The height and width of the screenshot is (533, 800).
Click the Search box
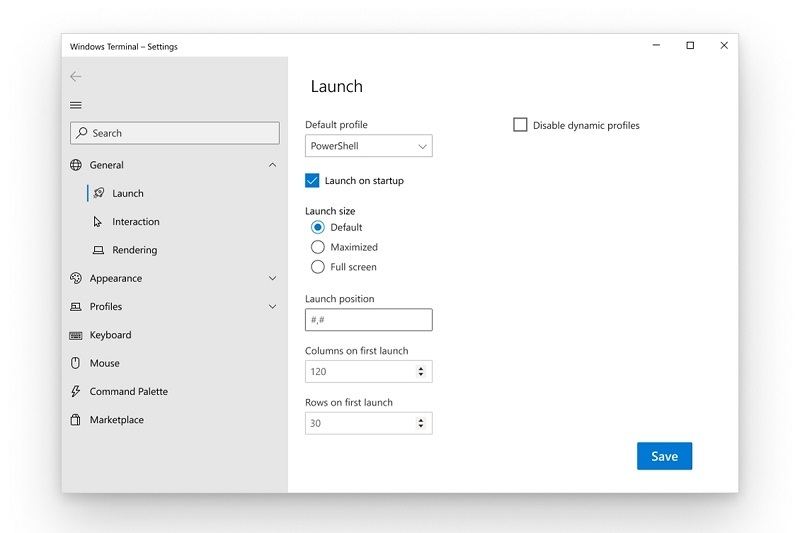174,133
